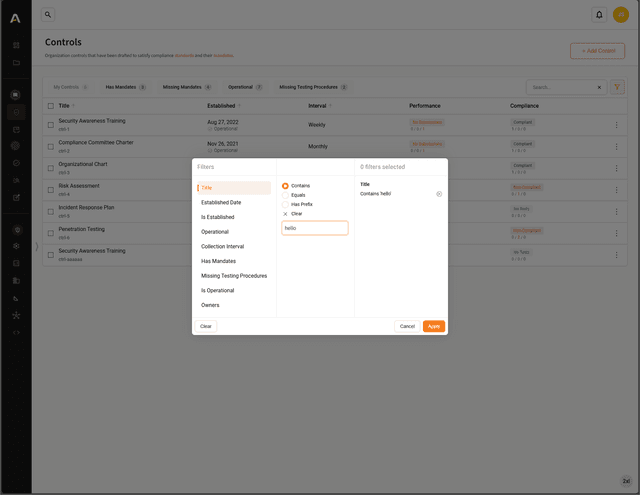Viewport: 640px width, 495px height.
Task: Open the three-dot menu for Compliance Committee Charter
Action: 616,146
